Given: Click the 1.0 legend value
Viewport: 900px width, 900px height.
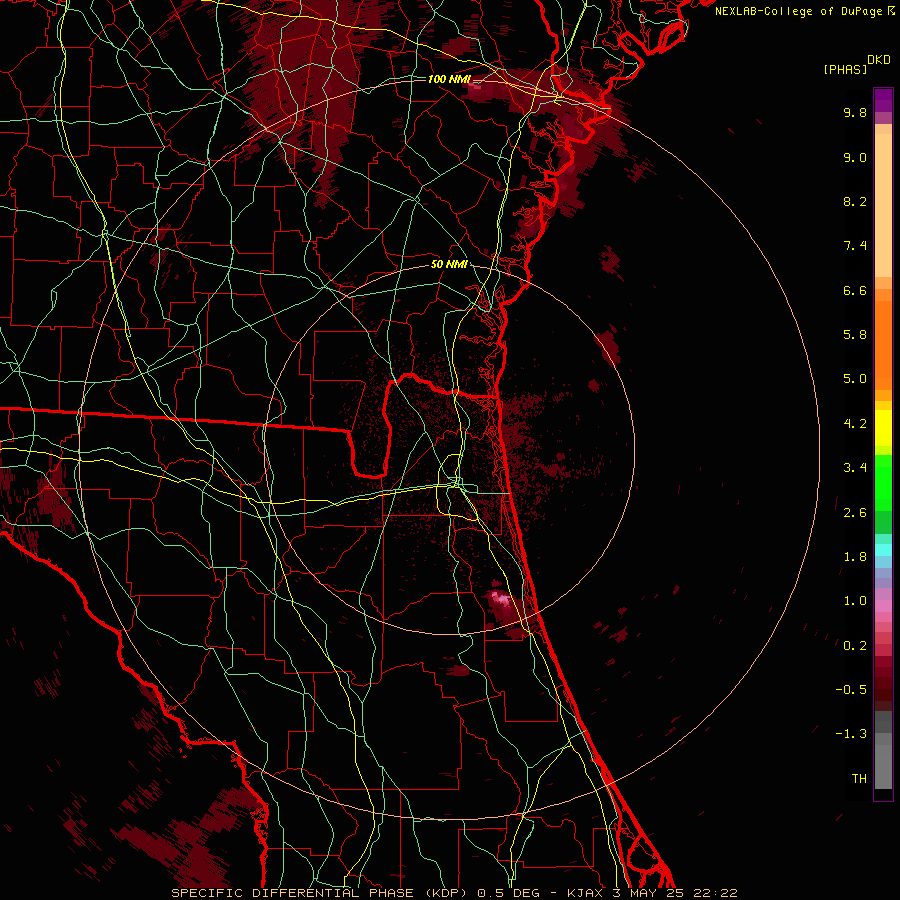Looking at the screenshot, I should 855,601.
